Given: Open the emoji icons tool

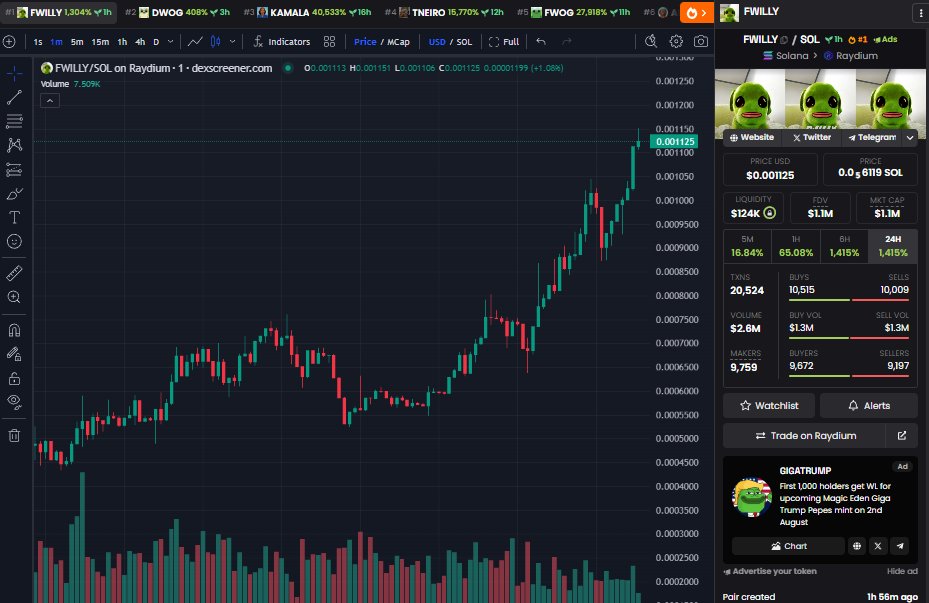Looking at the screenshot, I should pos(14,242).
